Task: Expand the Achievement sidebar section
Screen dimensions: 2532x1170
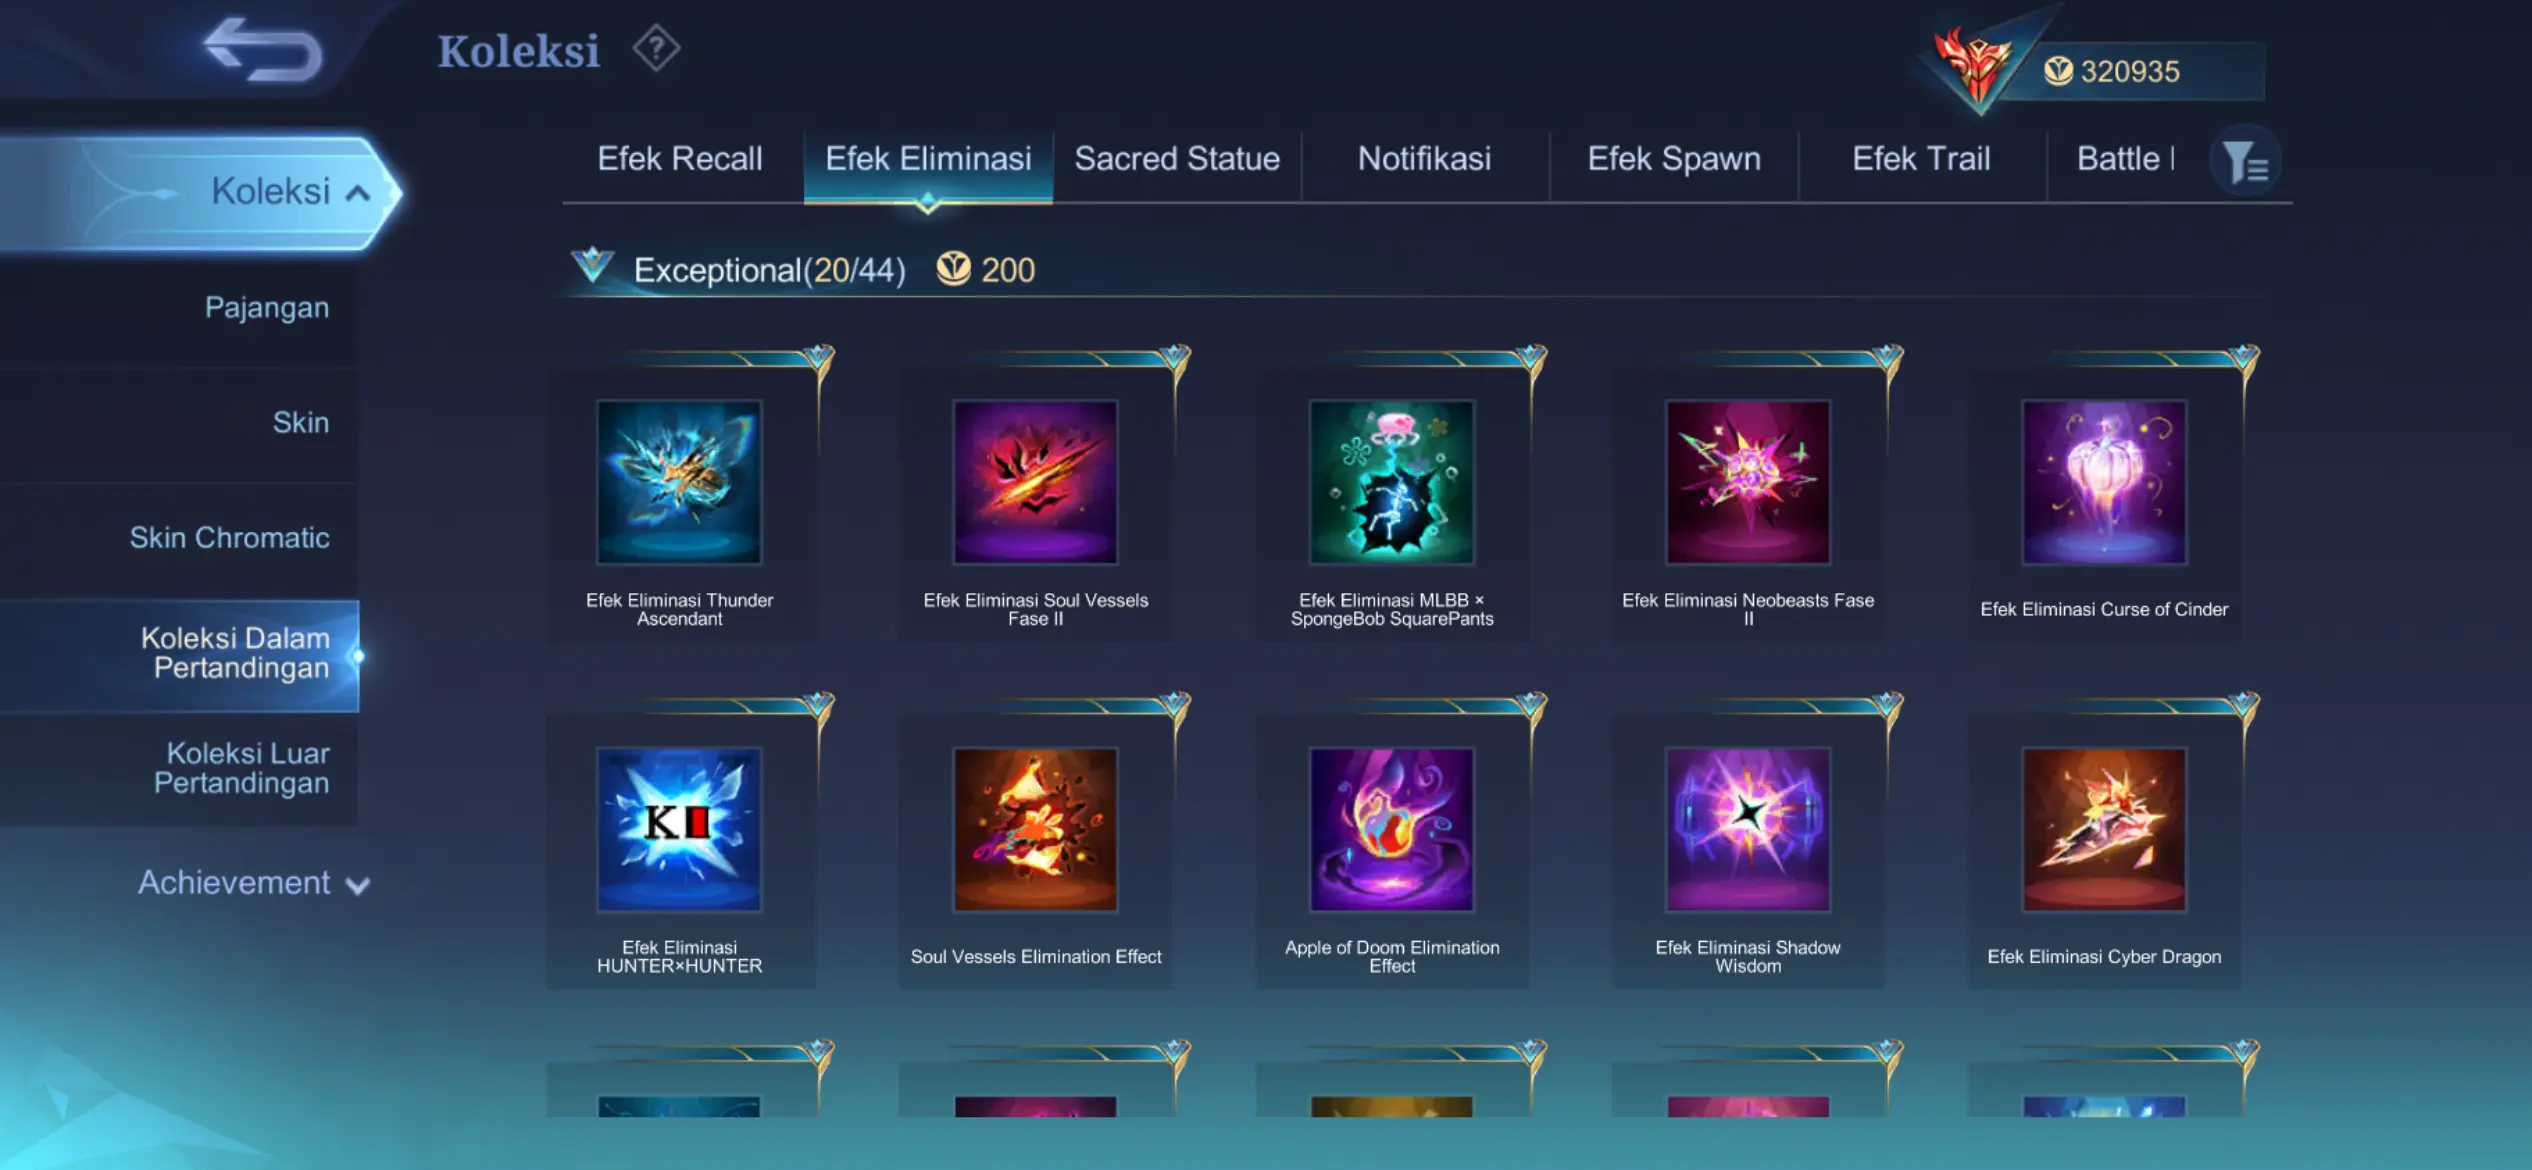Action: click(254, 883)
